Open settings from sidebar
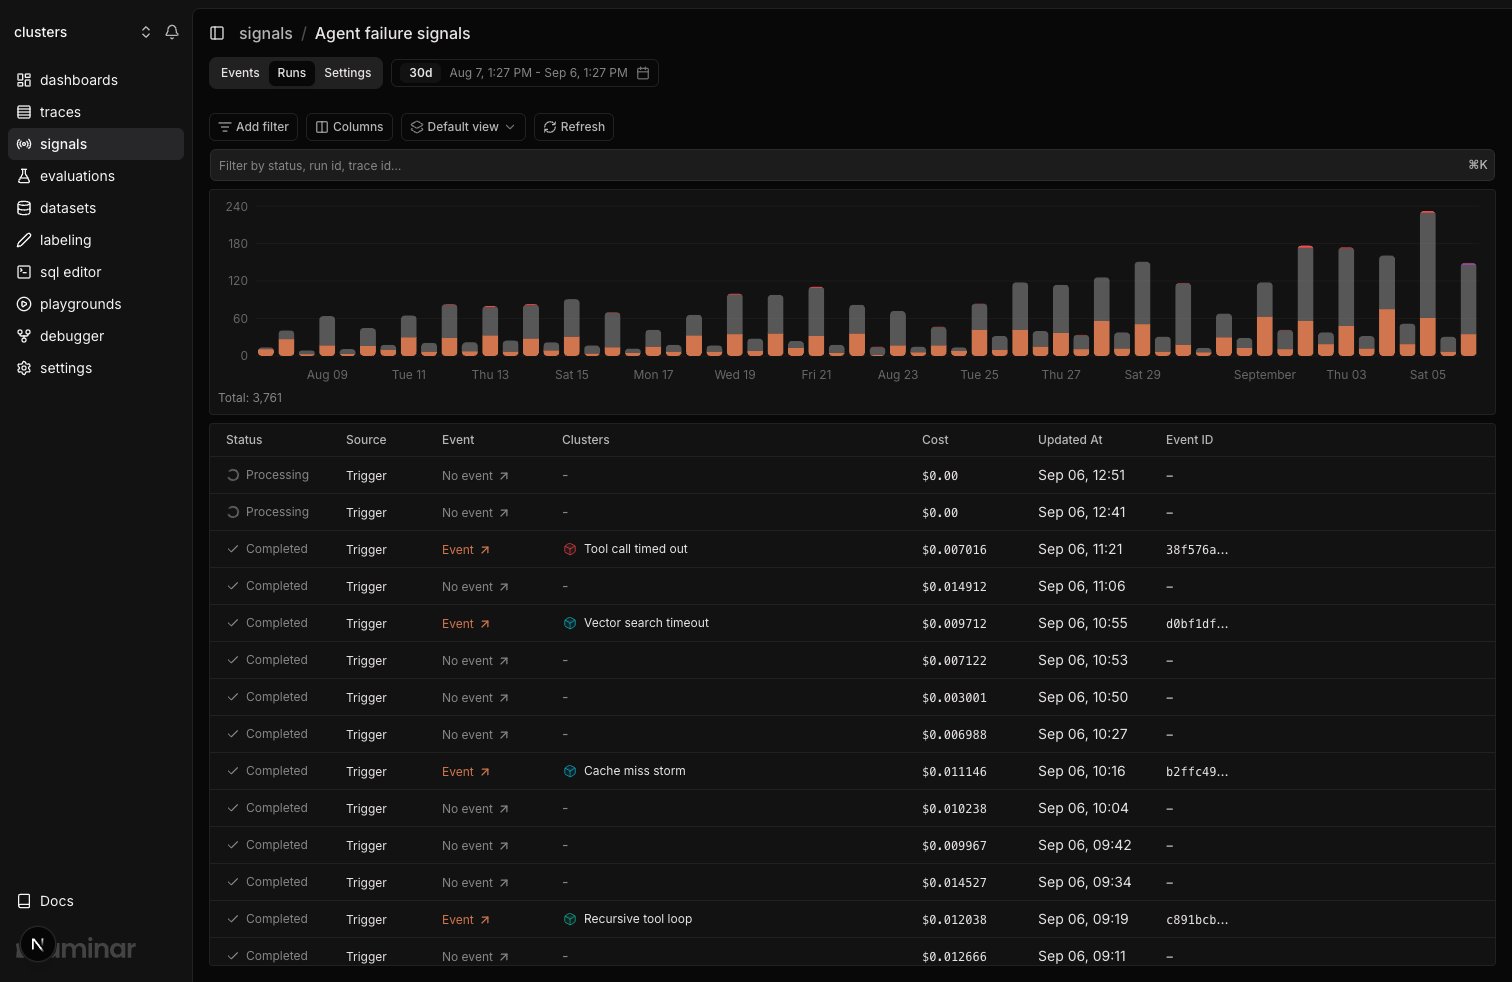This screenshot has width=1512, height=982. click(x=96, y=368)
